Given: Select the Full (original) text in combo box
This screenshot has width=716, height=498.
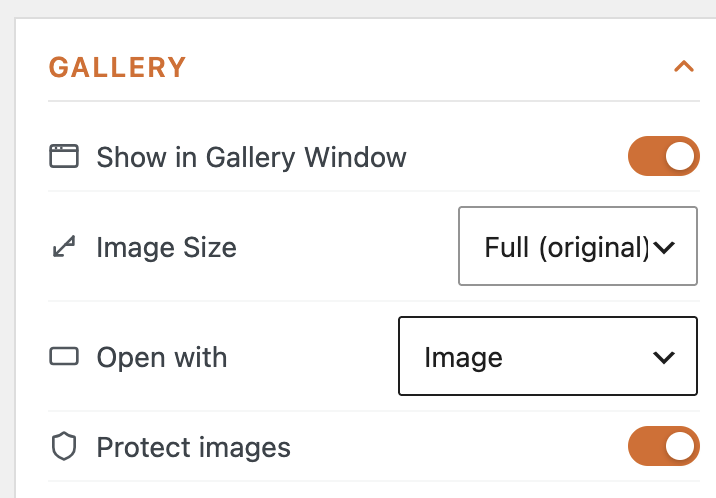Looking at the screenshot, I should click(567, 248).
